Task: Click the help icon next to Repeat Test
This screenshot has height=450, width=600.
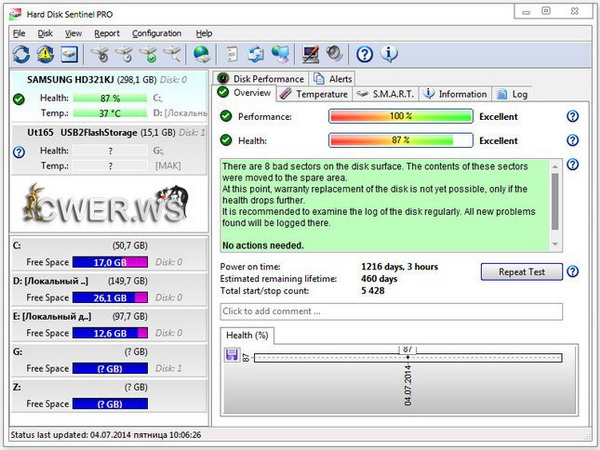Action: click(x=572, y=271)
